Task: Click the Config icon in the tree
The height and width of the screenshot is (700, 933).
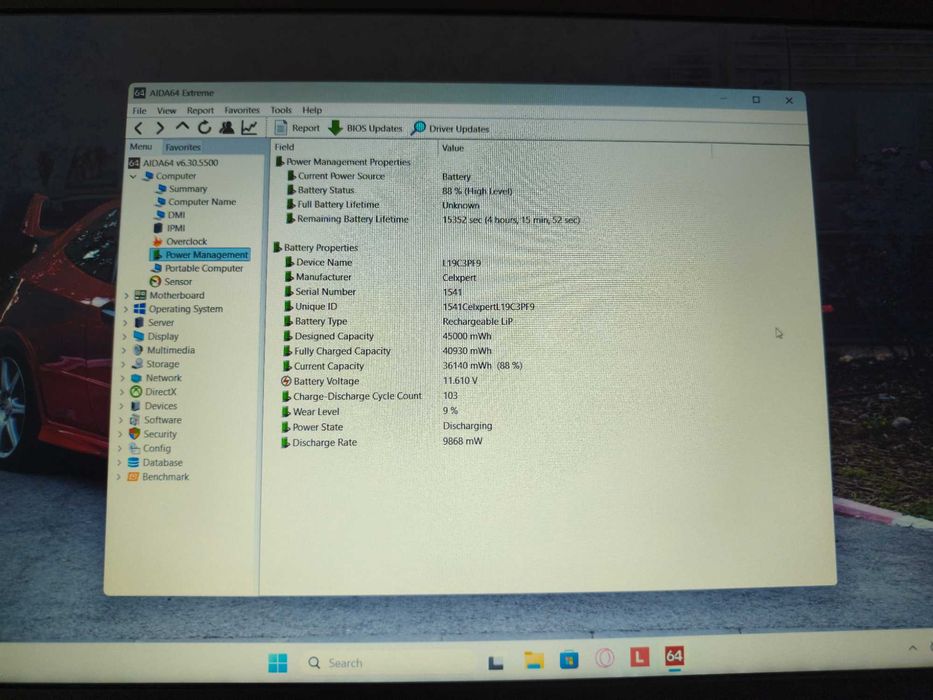Action: [x=134, y=448]
